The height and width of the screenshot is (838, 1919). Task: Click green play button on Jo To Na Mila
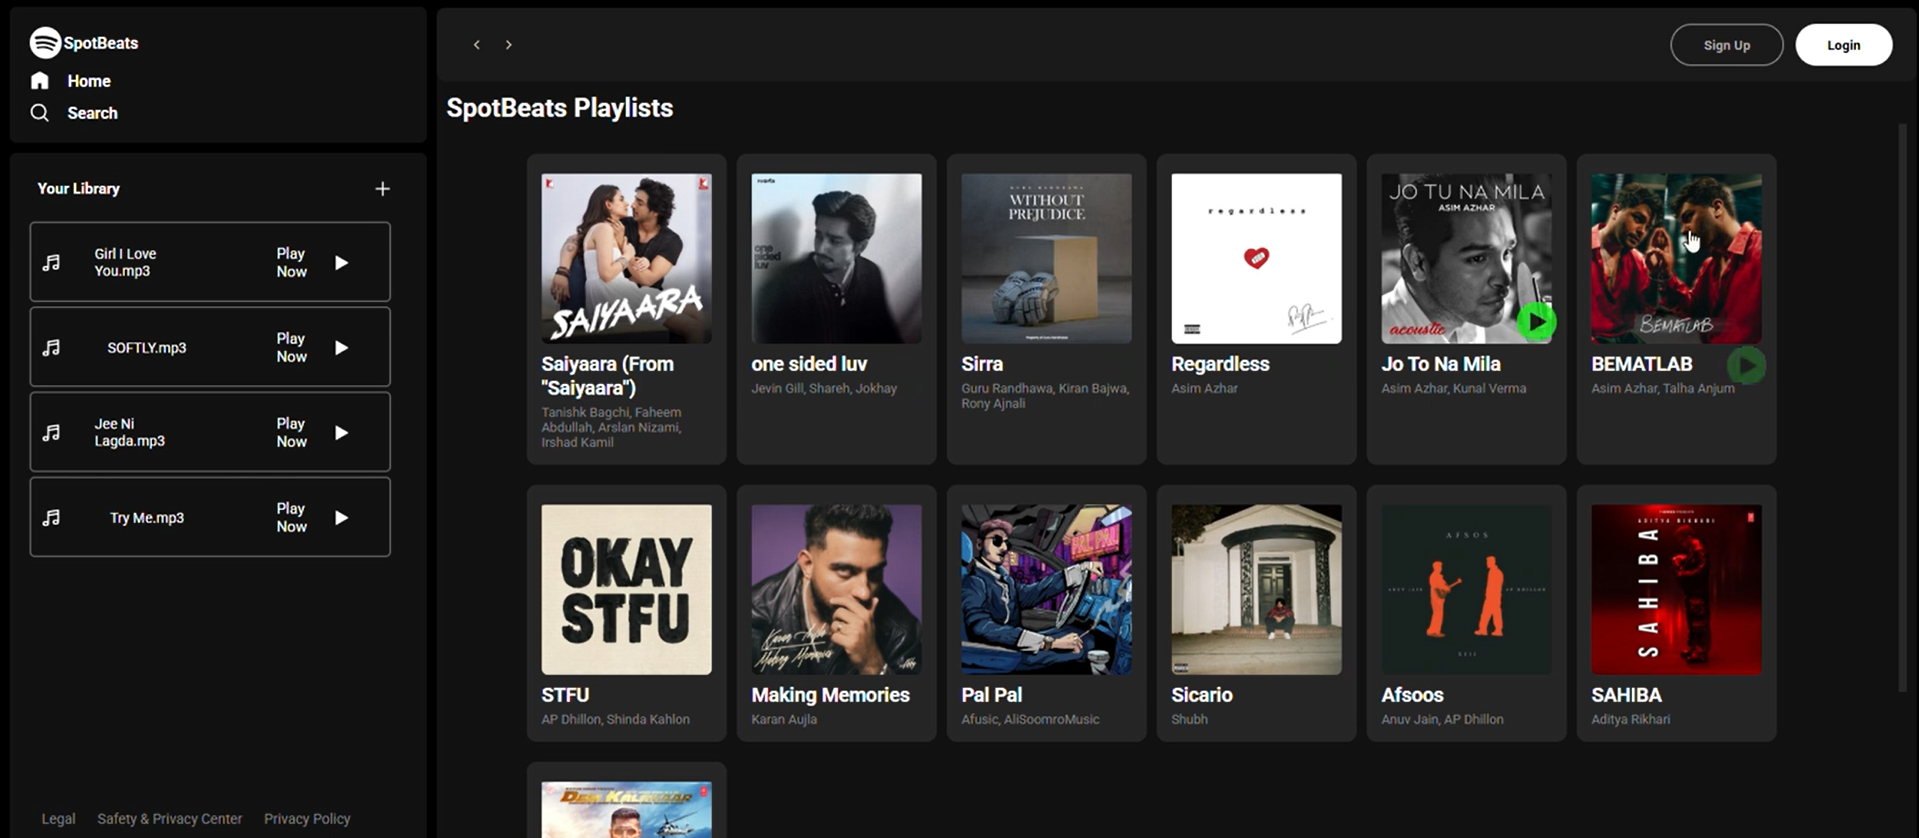[x=1536, y=322]
